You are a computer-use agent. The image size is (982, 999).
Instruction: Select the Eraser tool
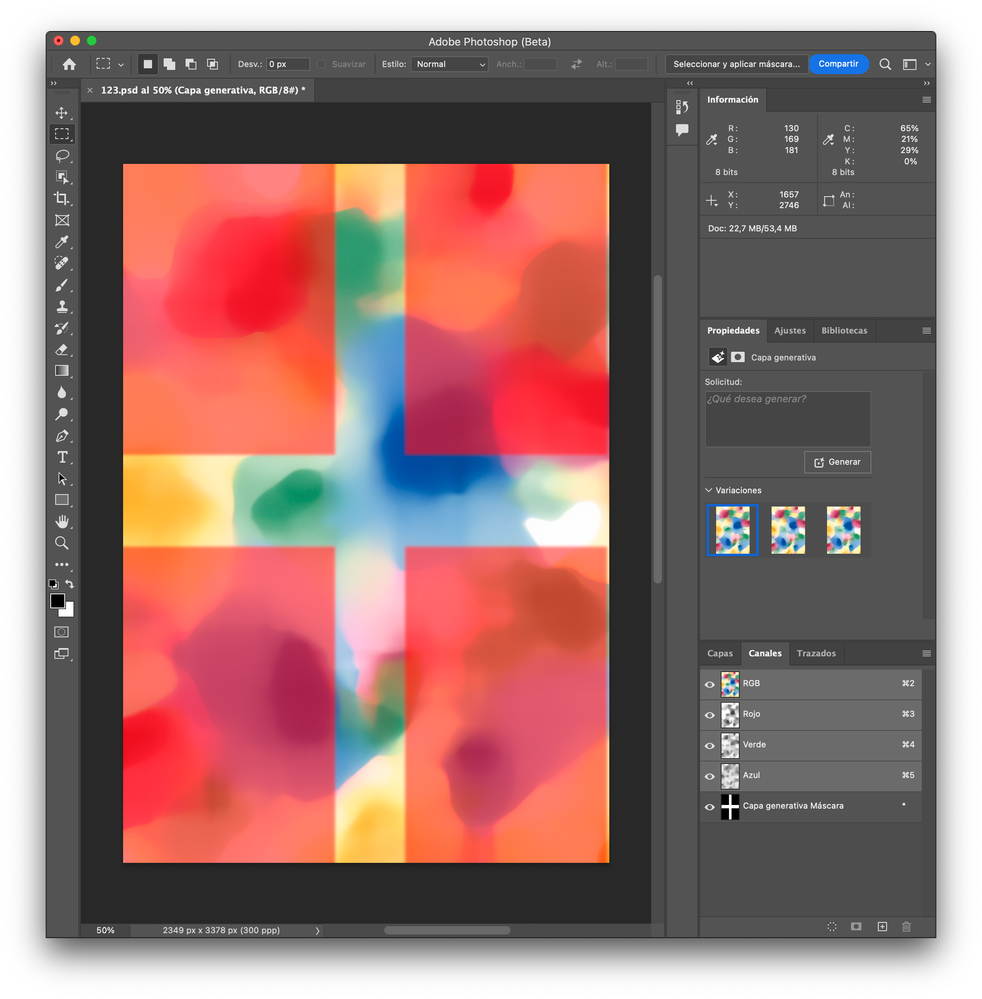point(62,350)
